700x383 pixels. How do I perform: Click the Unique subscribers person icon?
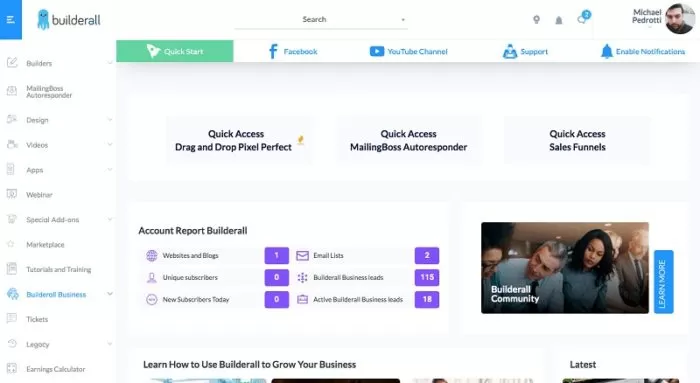click(x=152, y=278)
